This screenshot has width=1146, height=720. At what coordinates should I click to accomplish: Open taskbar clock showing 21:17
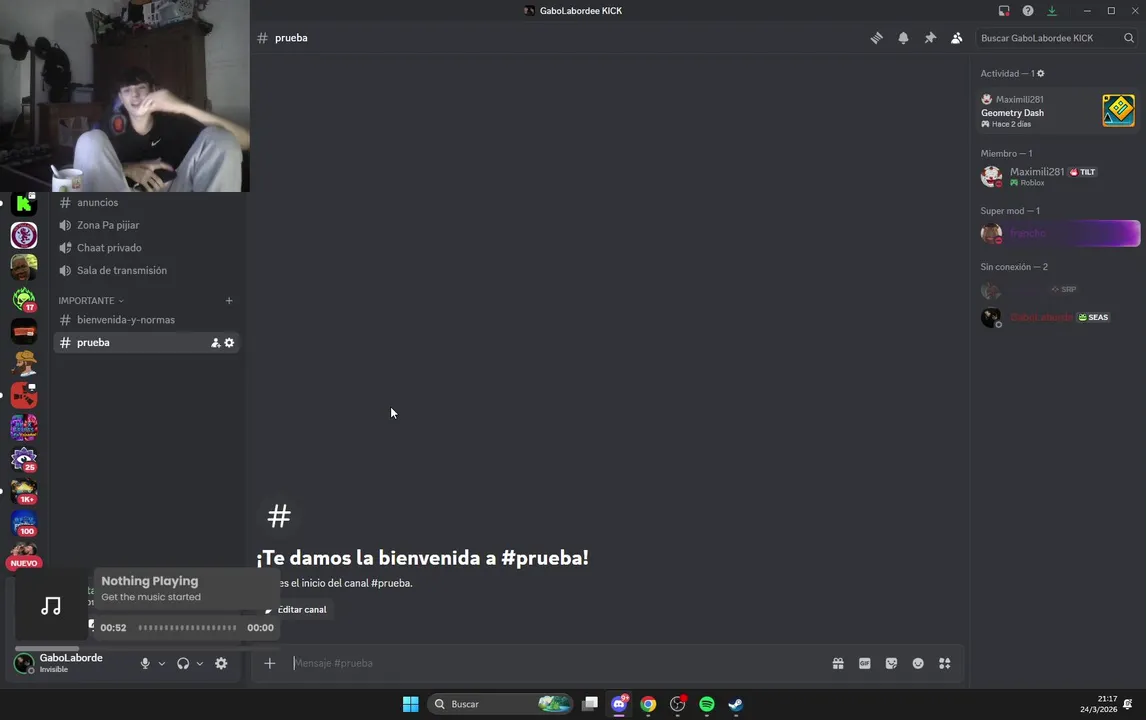tap(1098, 704)
